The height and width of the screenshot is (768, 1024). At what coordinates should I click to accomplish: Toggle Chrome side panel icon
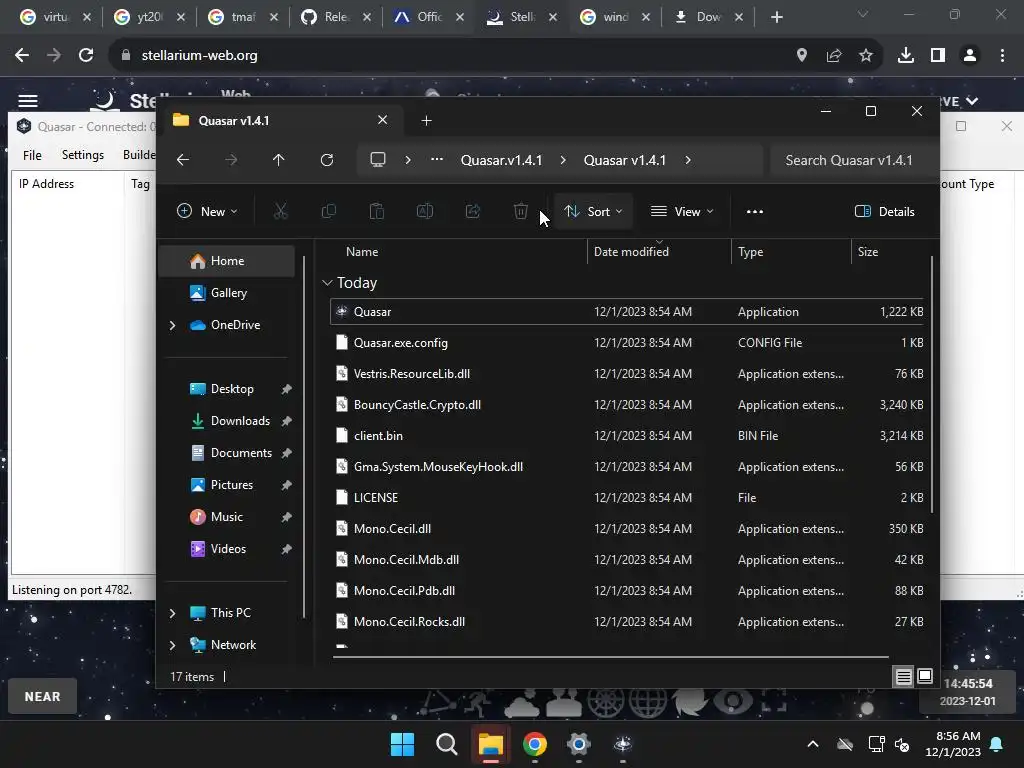(938, 56)
